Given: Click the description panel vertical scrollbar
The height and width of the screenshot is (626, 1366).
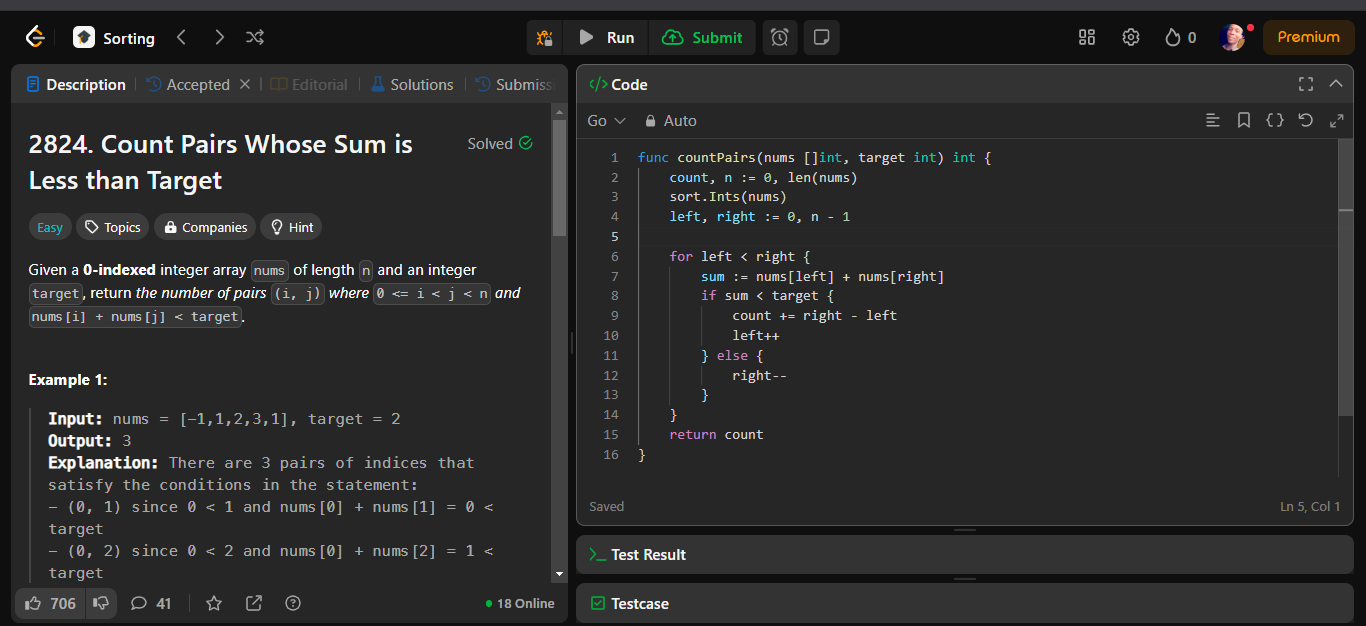Looking at the screenshot, I should click(560, 180).
